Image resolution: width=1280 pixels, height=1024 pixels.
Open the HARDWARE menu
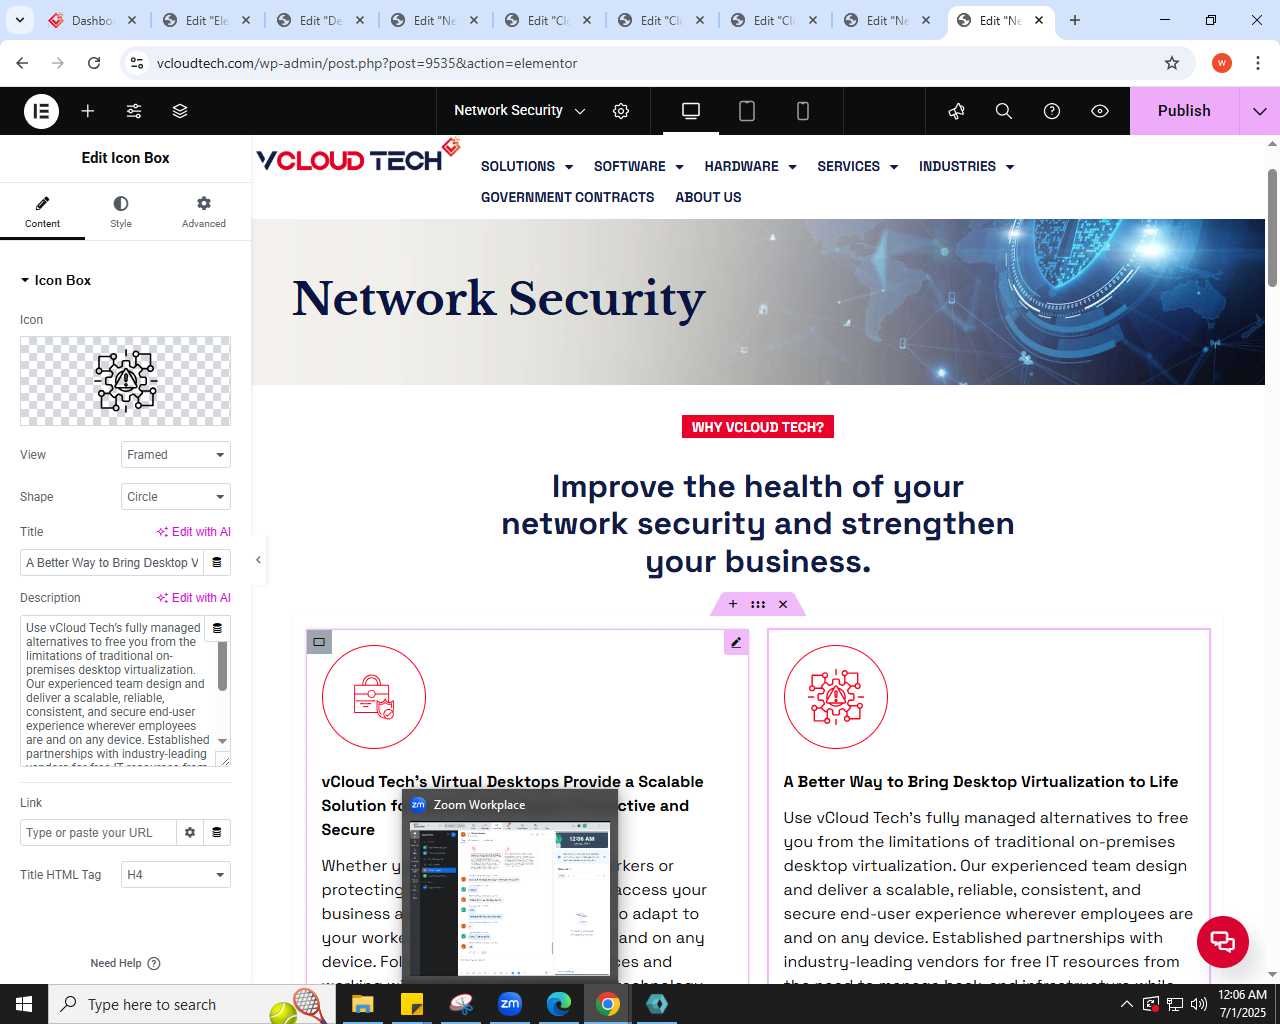751,167
